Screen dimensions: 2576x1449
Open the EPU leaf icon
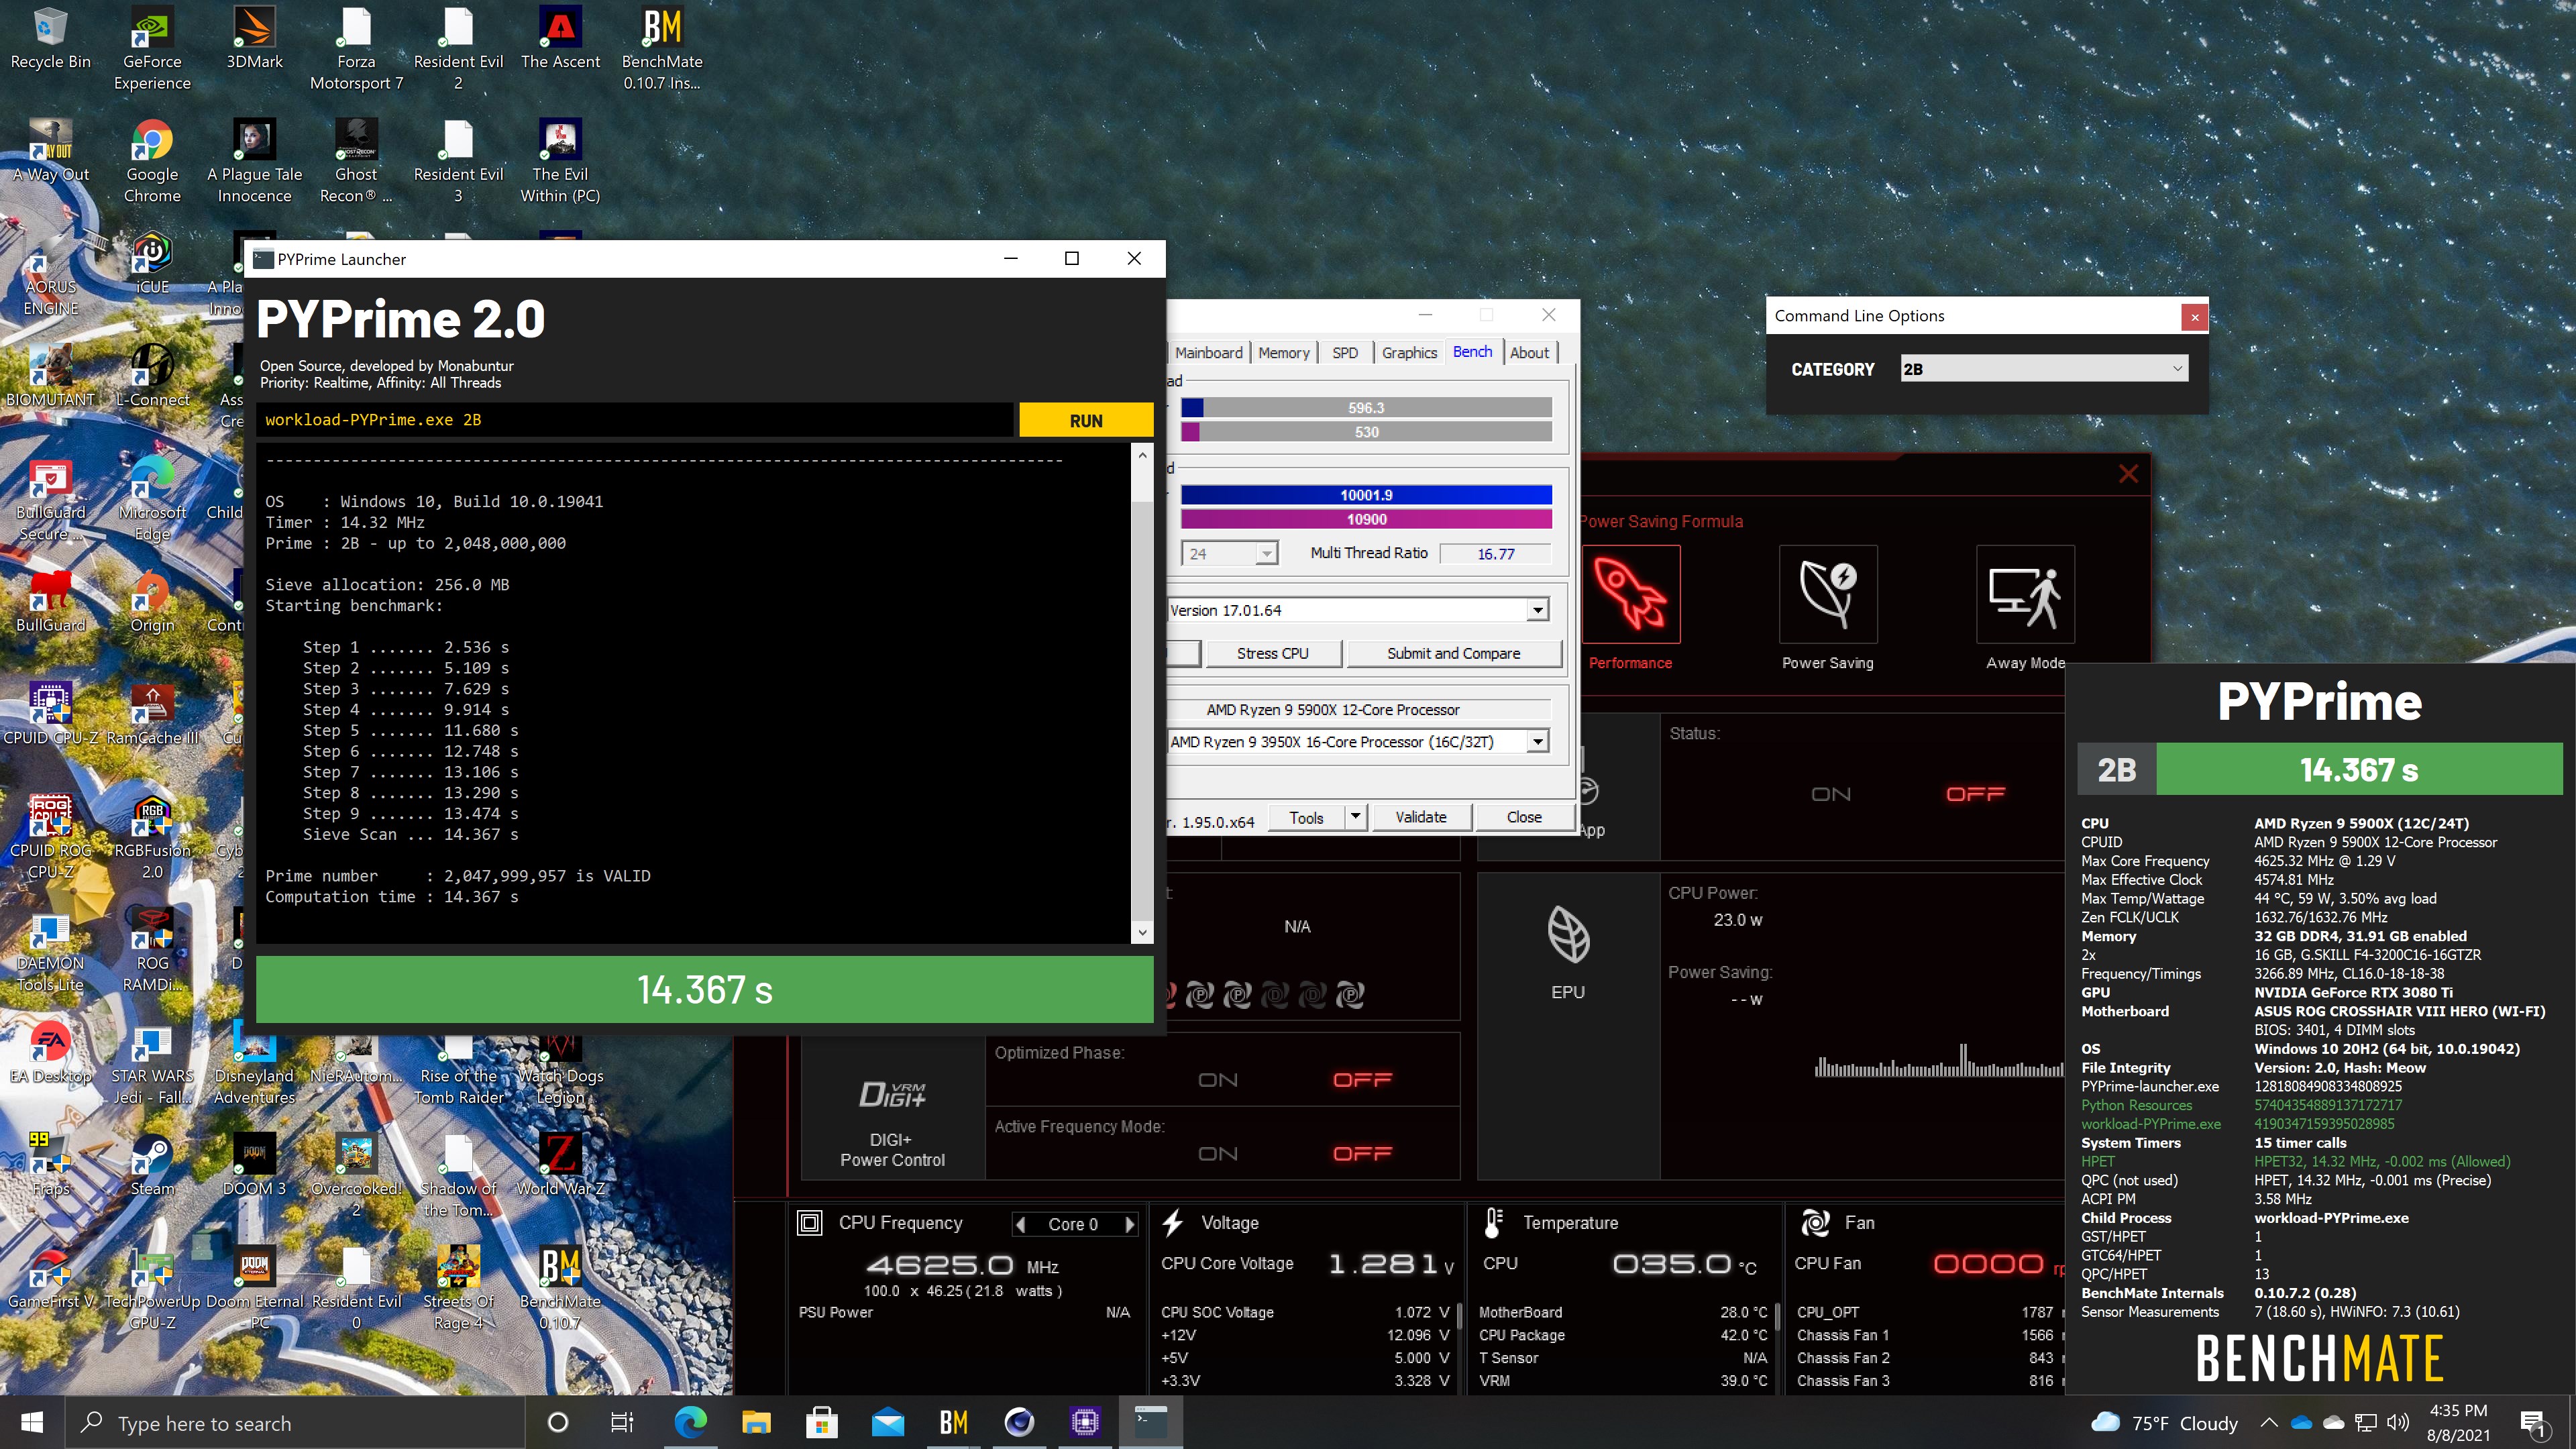click(1567, 935)
